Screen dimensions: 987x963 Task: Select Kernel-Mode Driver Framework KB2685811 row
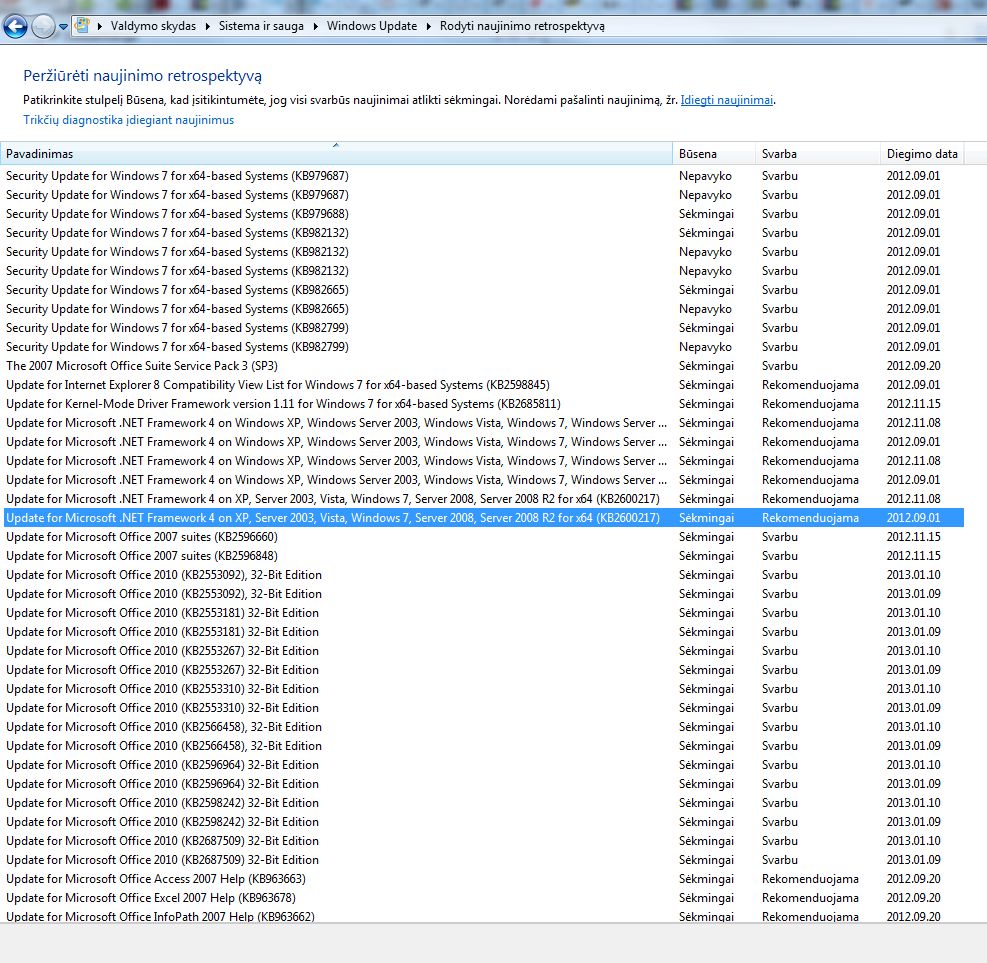283,404
